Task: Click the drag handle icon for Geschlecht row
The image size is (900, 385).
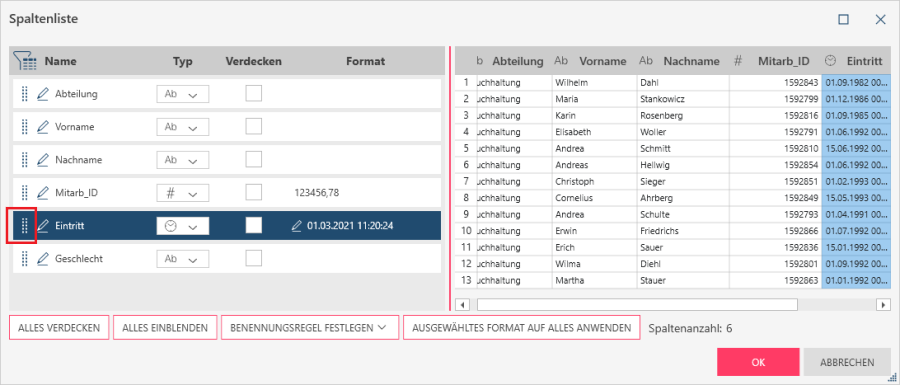Action: [x=24, y=259]
